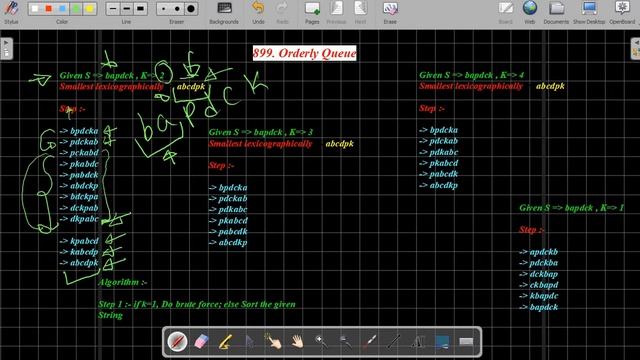Select the Laser Pointer tool
The image size is (640, 360).
[x=369, y=342]
